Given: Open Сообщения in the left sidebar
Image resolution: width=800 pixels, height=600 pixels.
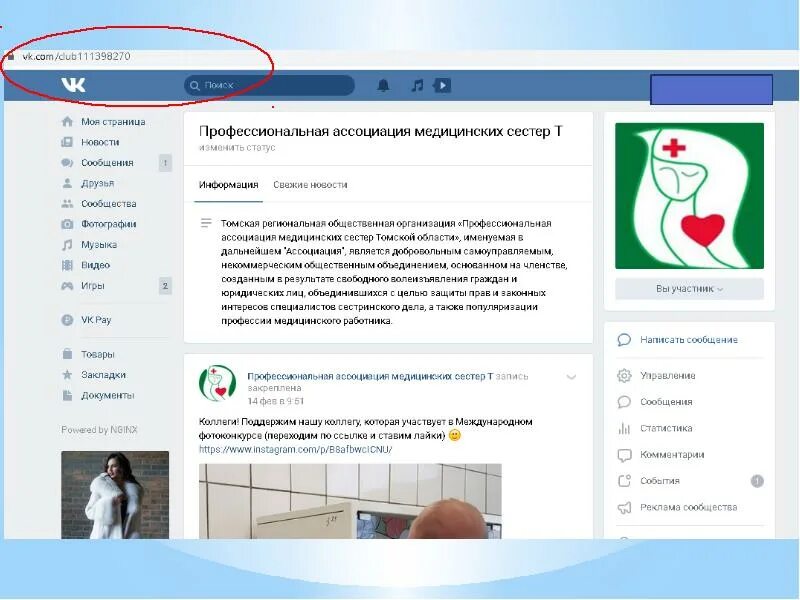Looking at the screenshot, I should [x=107, y=163].
